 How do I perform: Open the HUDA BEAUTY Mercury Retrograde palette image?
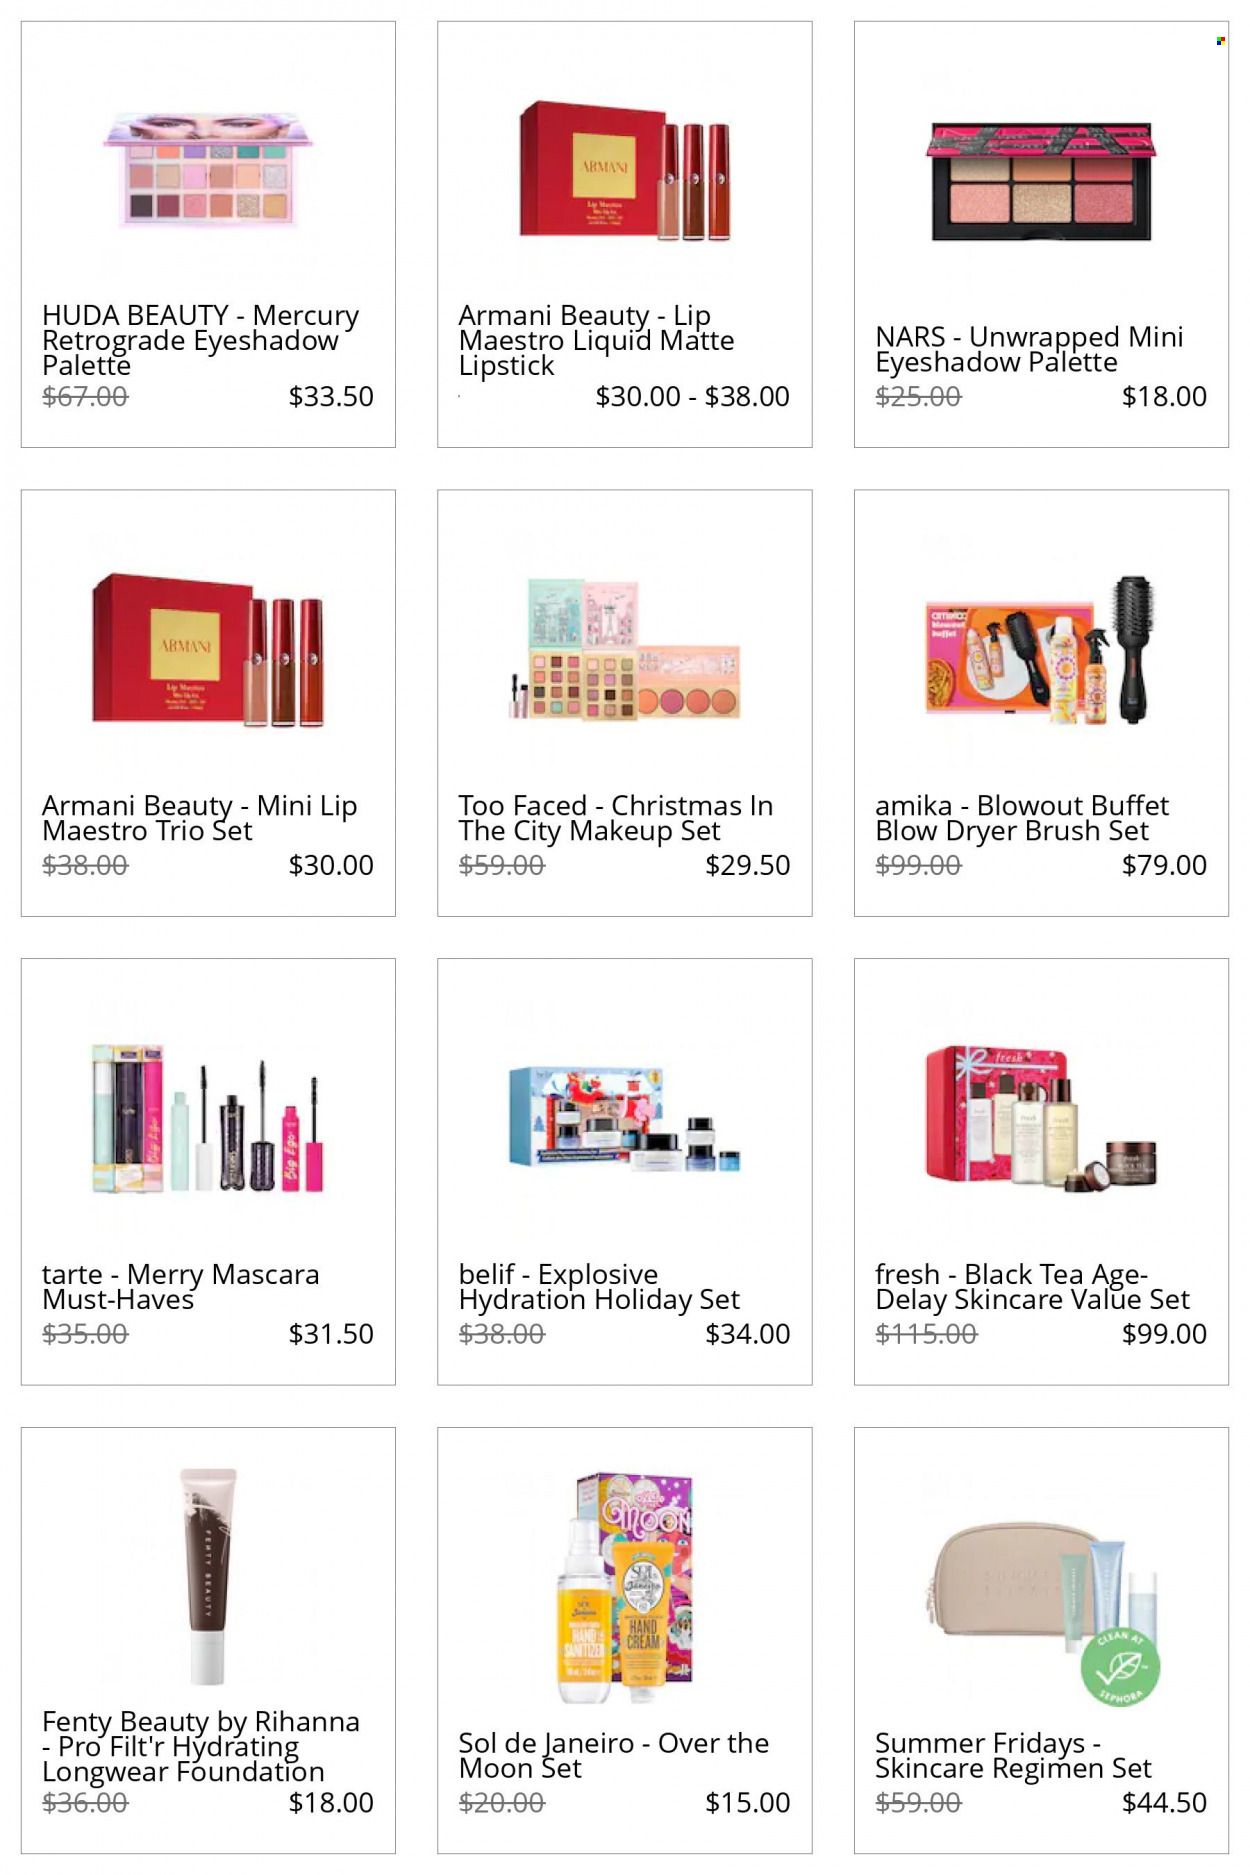tap(208, 171)
